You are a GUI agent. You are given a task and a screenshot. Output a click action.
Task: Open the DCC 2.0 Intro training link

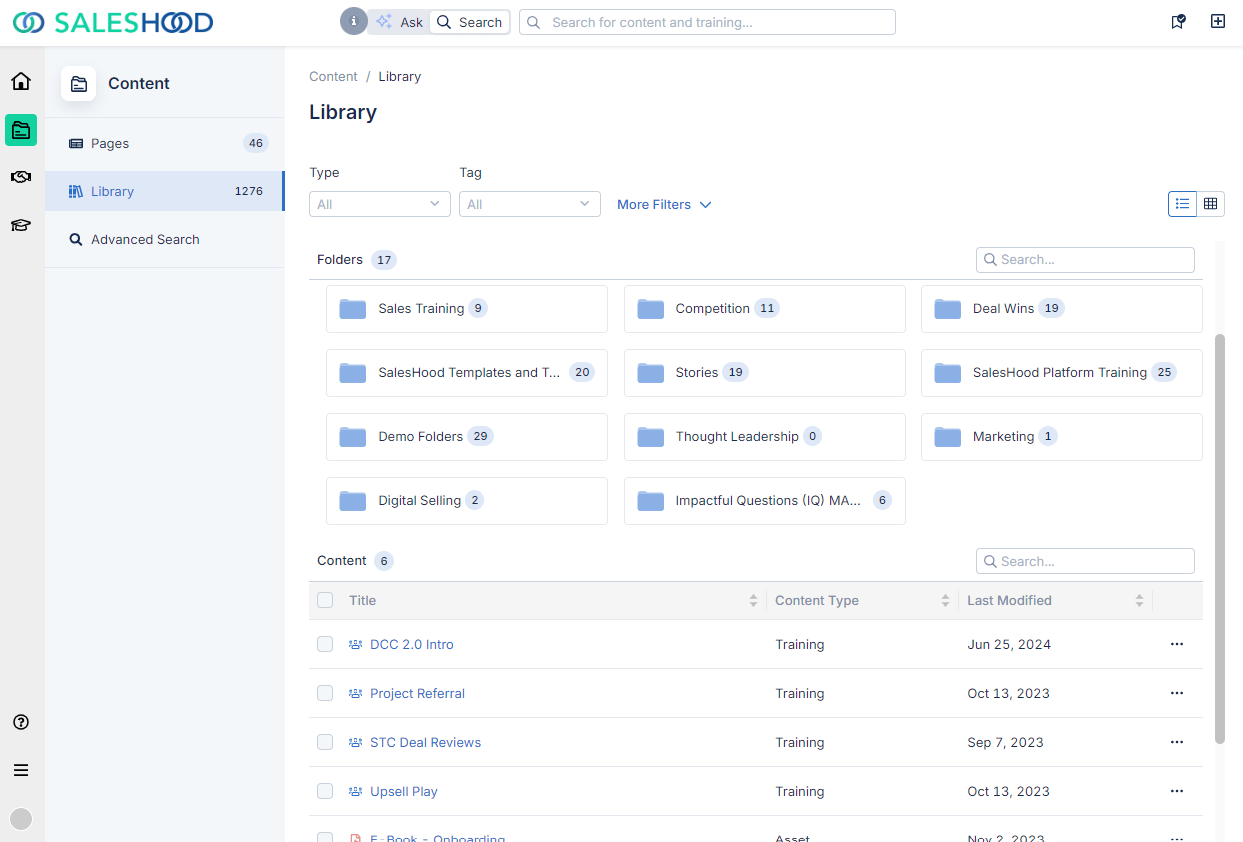click(x=412, y=644)
